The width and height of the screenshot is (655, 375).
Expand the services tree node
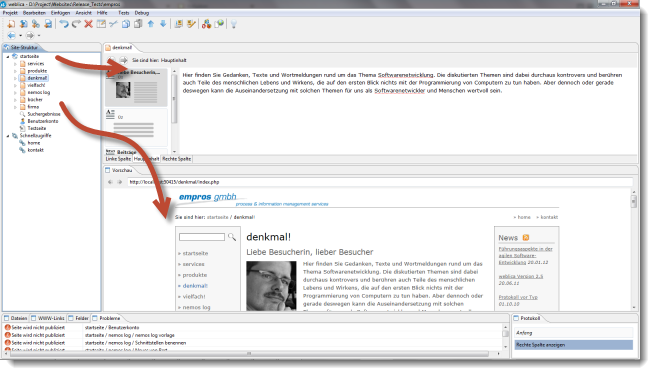coord(15,64)
